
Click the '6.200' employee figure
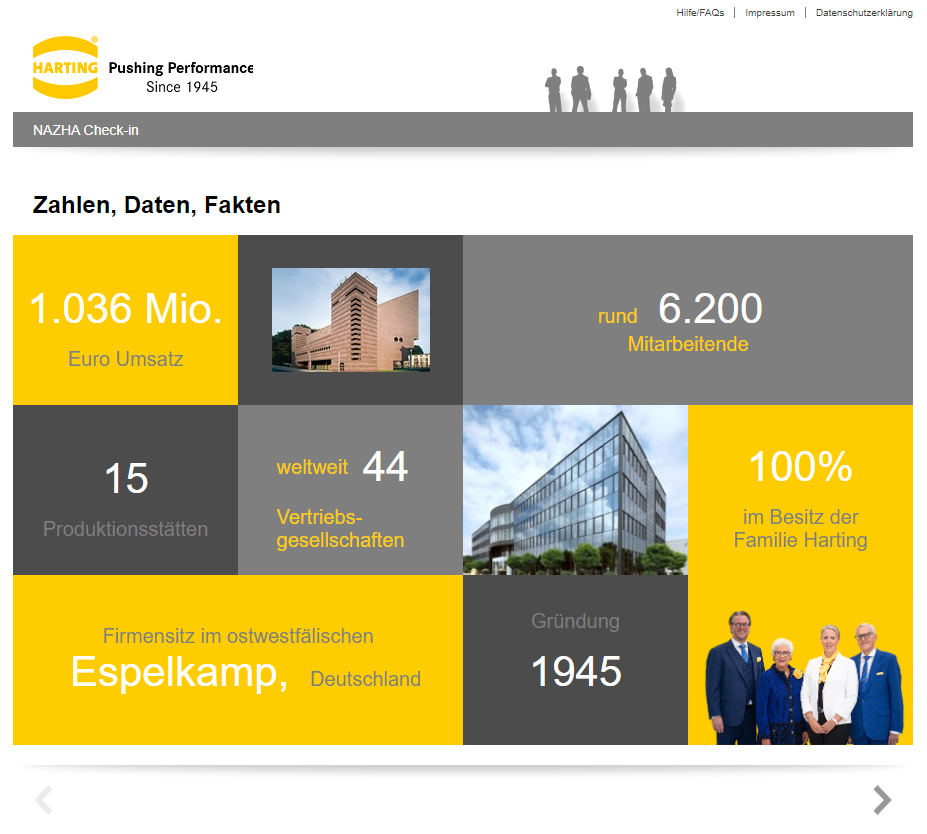click(710, 308)
